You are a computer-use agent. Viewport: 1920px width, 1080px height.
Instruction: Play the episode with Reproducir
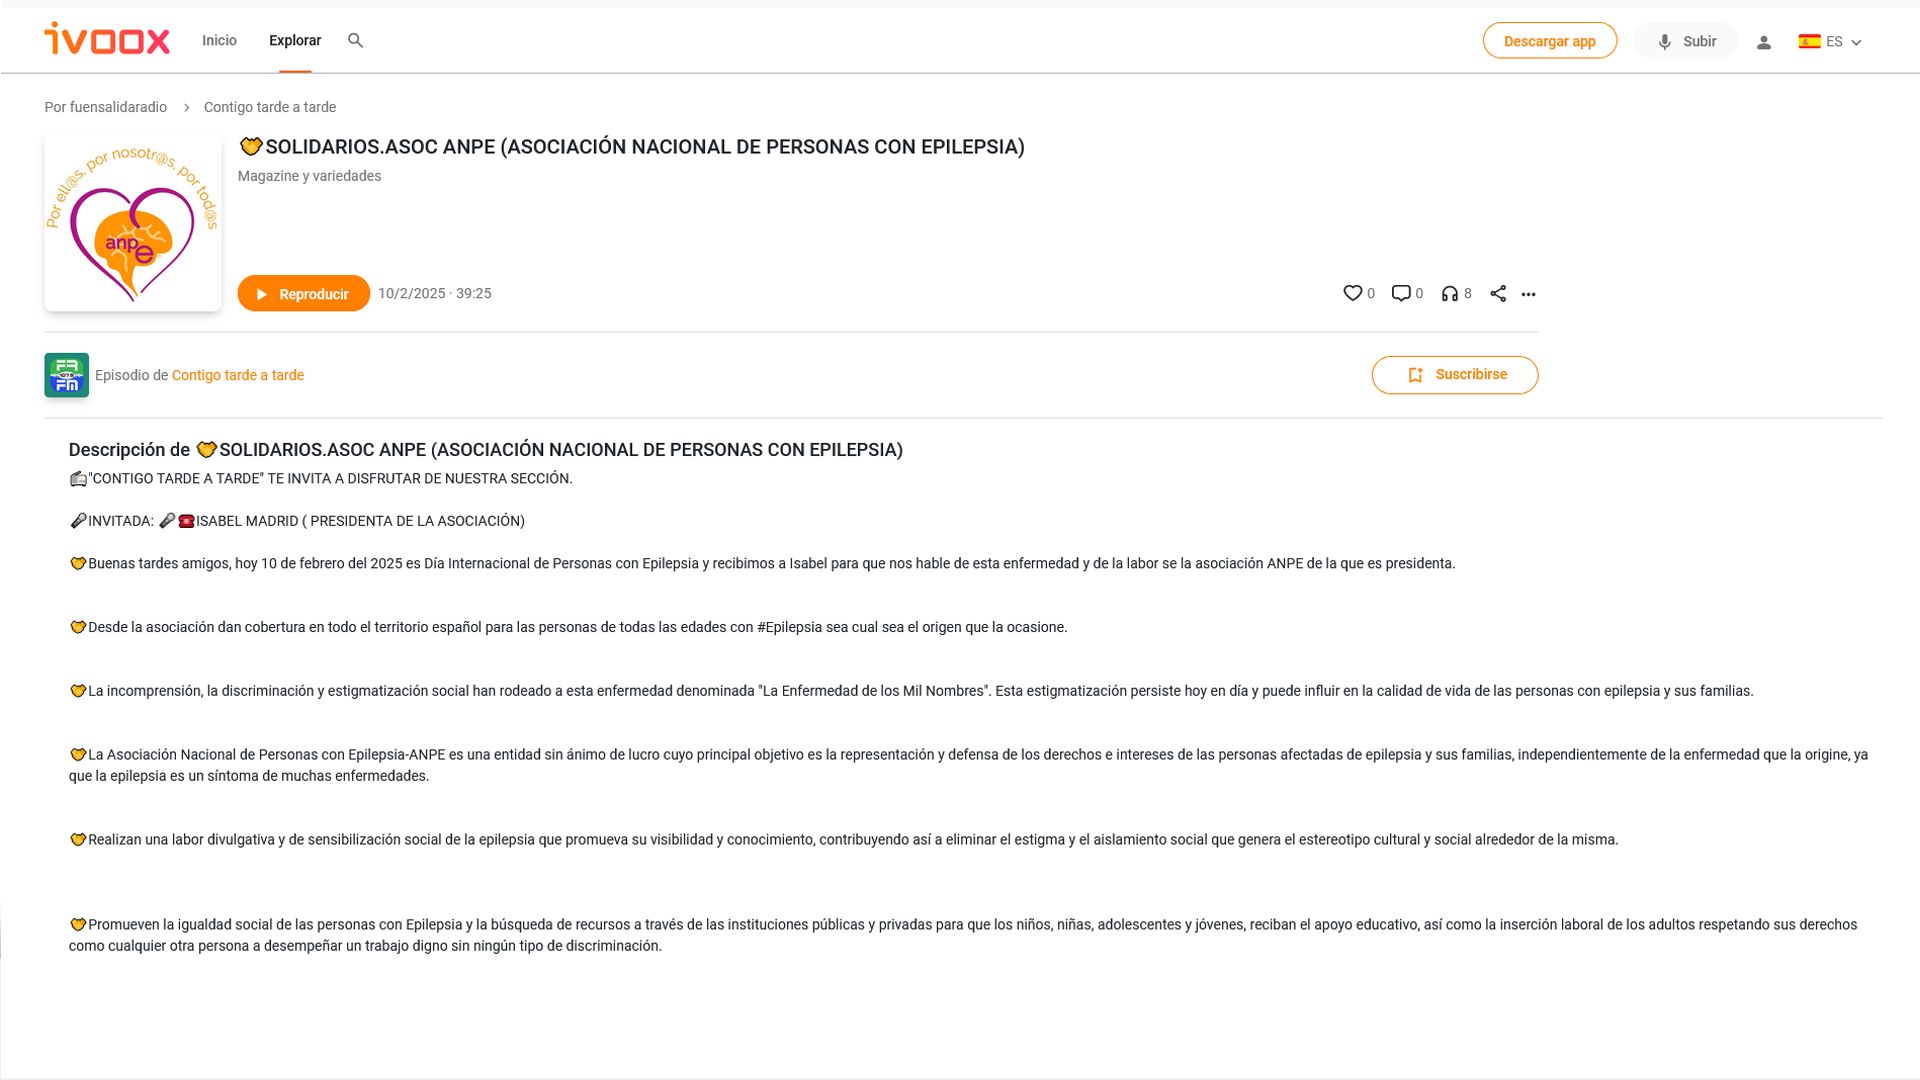point(303,293)
